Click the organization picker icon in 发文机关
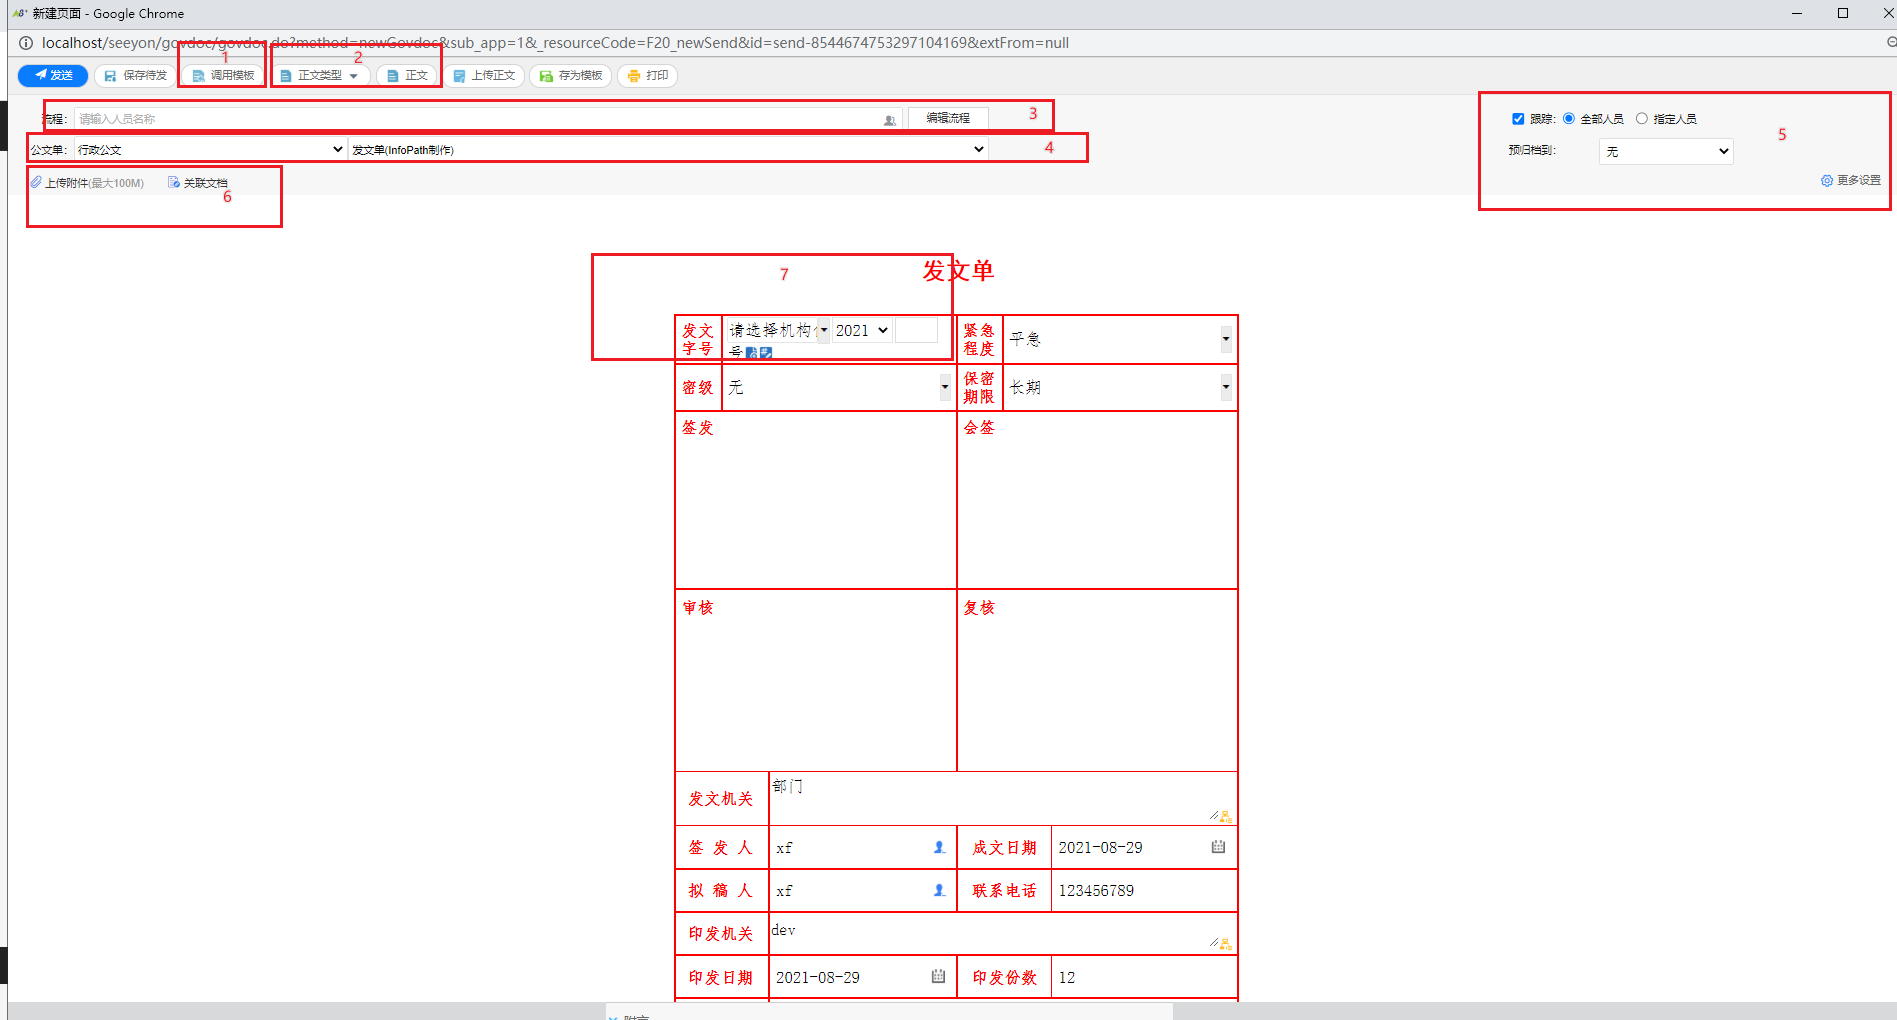This screenshot has height=1020, width=1897. coord(1226,817)
